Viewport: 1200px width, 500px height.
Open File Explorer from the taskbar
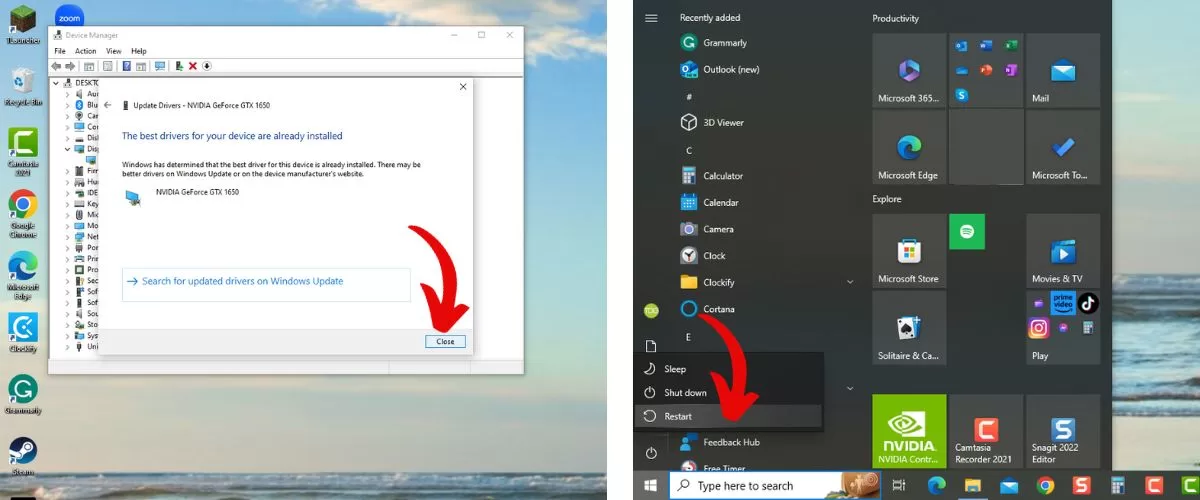(x=972, y=486)
